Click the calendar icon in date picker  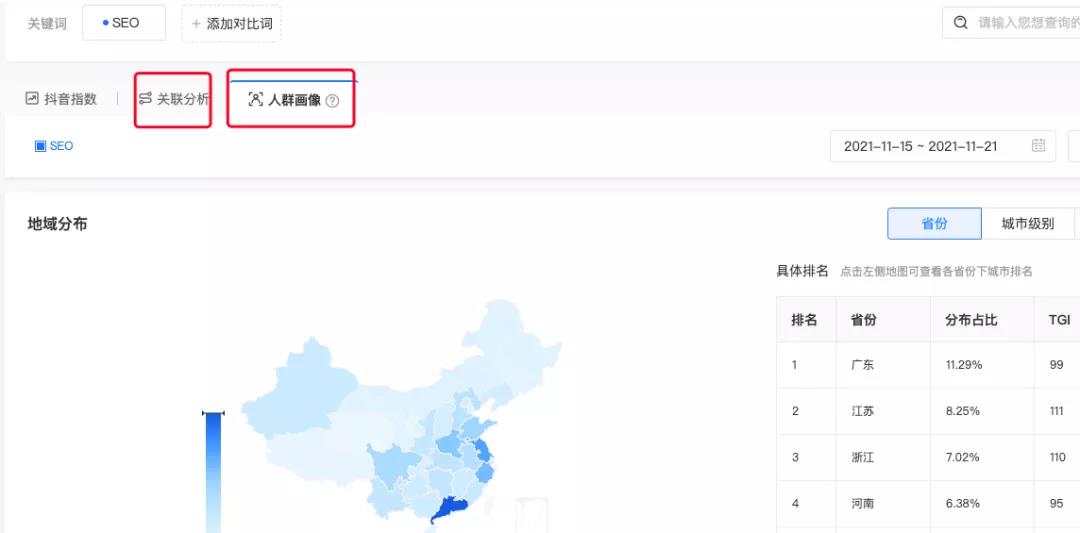[1038, 146]
